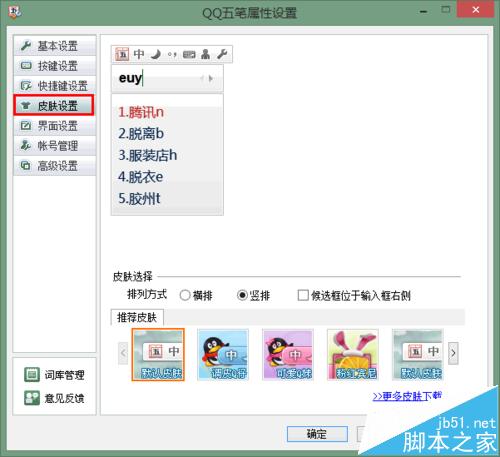This screenshot has width=500, height=457.
Task: Choose the 调皮Q仔 skin thumbnail
Action: click(x=223, y=355)
